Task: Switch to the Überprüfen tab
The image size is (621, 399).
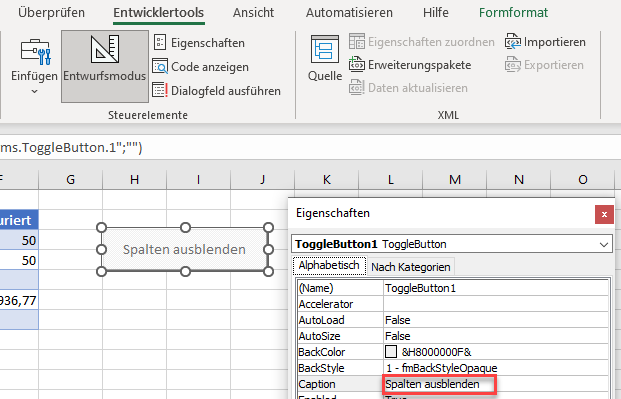Action: click(51, 12)
